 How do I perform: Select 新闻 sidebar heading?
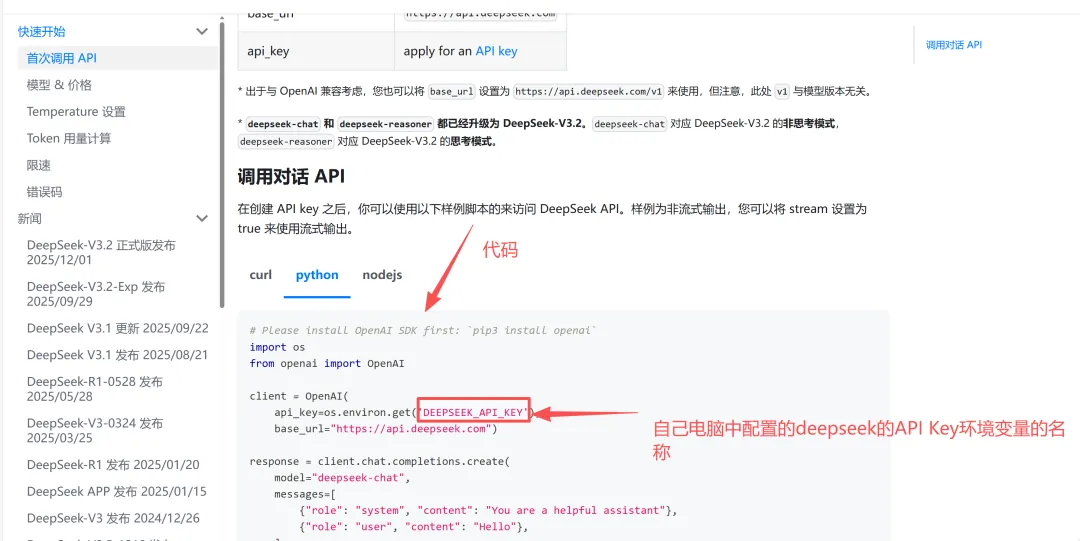click(x=30, y=218)
